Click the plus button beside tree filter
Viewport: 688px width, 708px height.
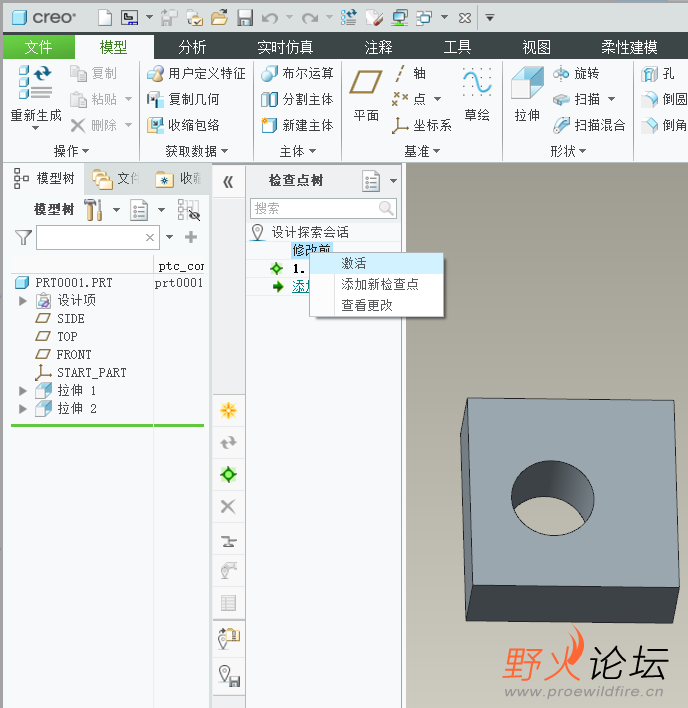point(191,237)
